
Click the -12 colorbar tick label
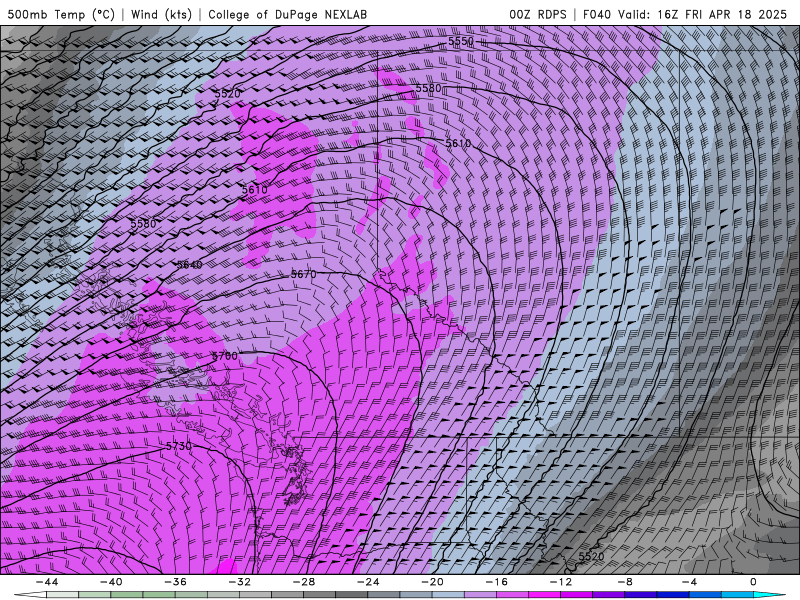[561, 582]
